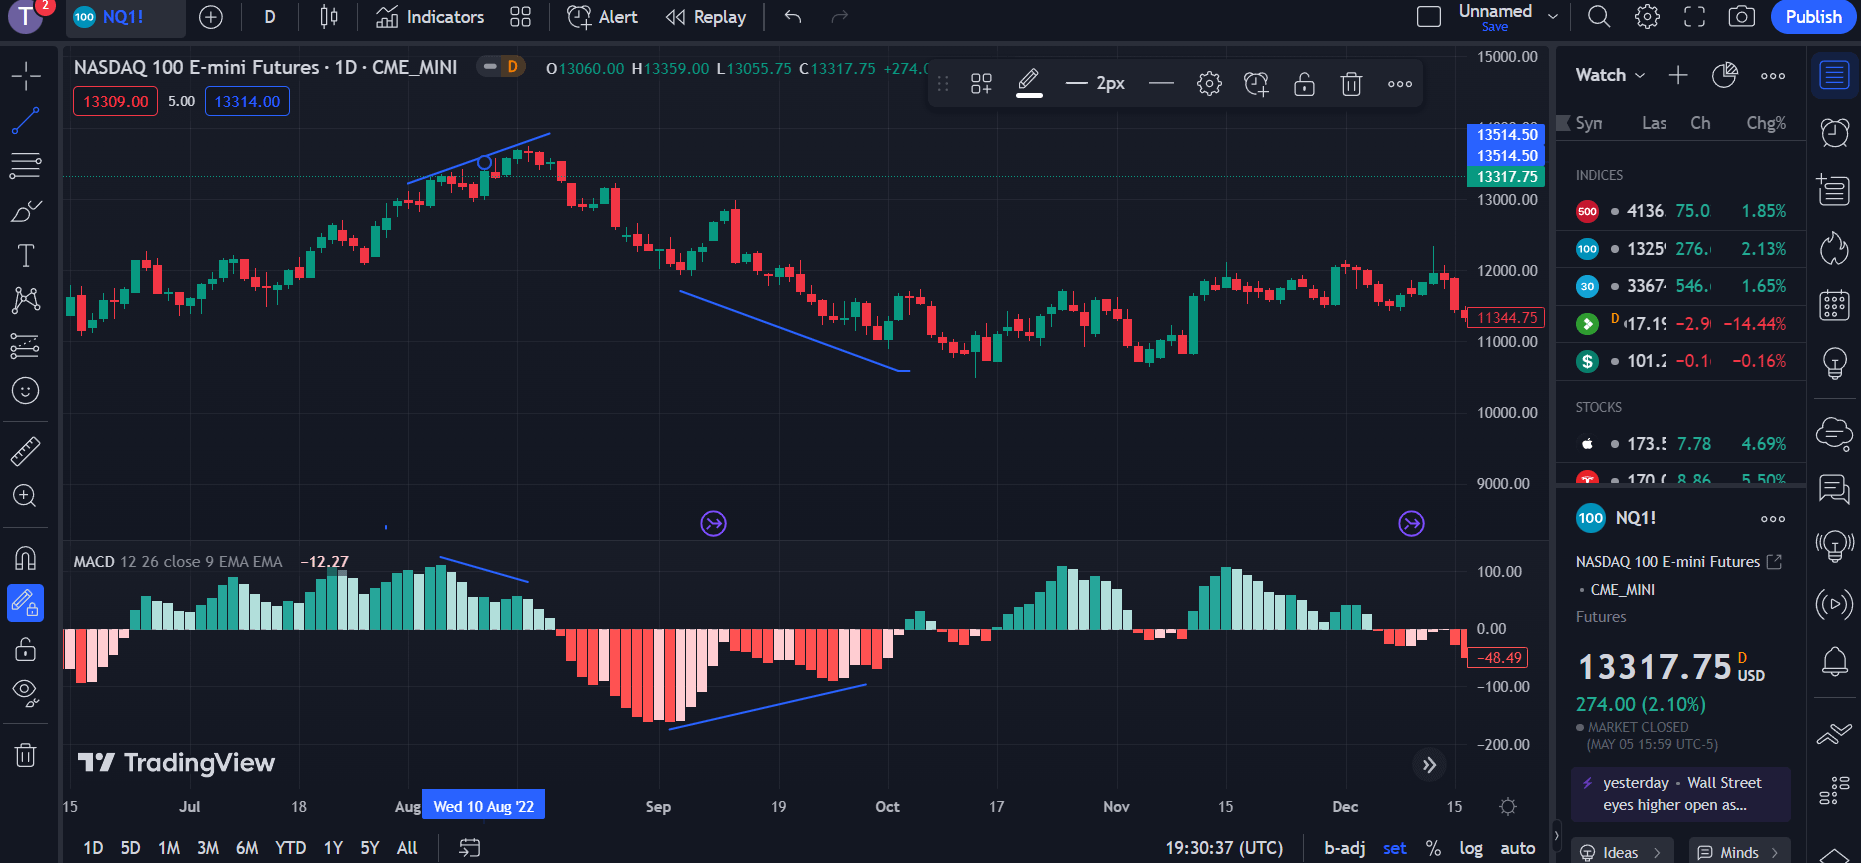Open more options in floating drawing toolbar
The width and height of the screenshot is (1861, 863).
click(x=1400, y=84)
